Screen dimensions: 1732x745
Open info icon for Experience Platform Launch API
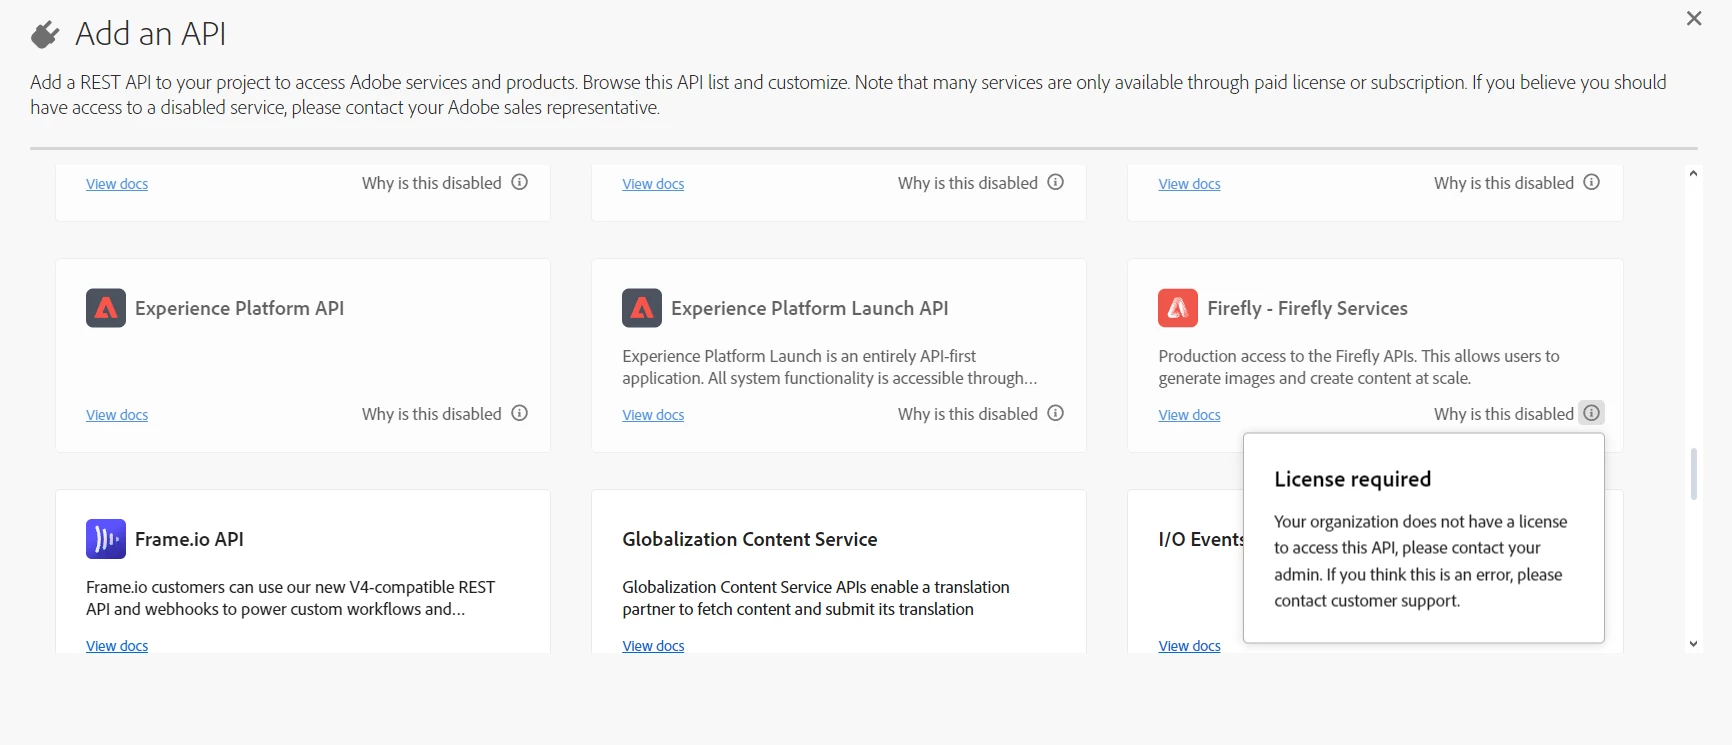pyautogui.click(x=1056, y=413)
